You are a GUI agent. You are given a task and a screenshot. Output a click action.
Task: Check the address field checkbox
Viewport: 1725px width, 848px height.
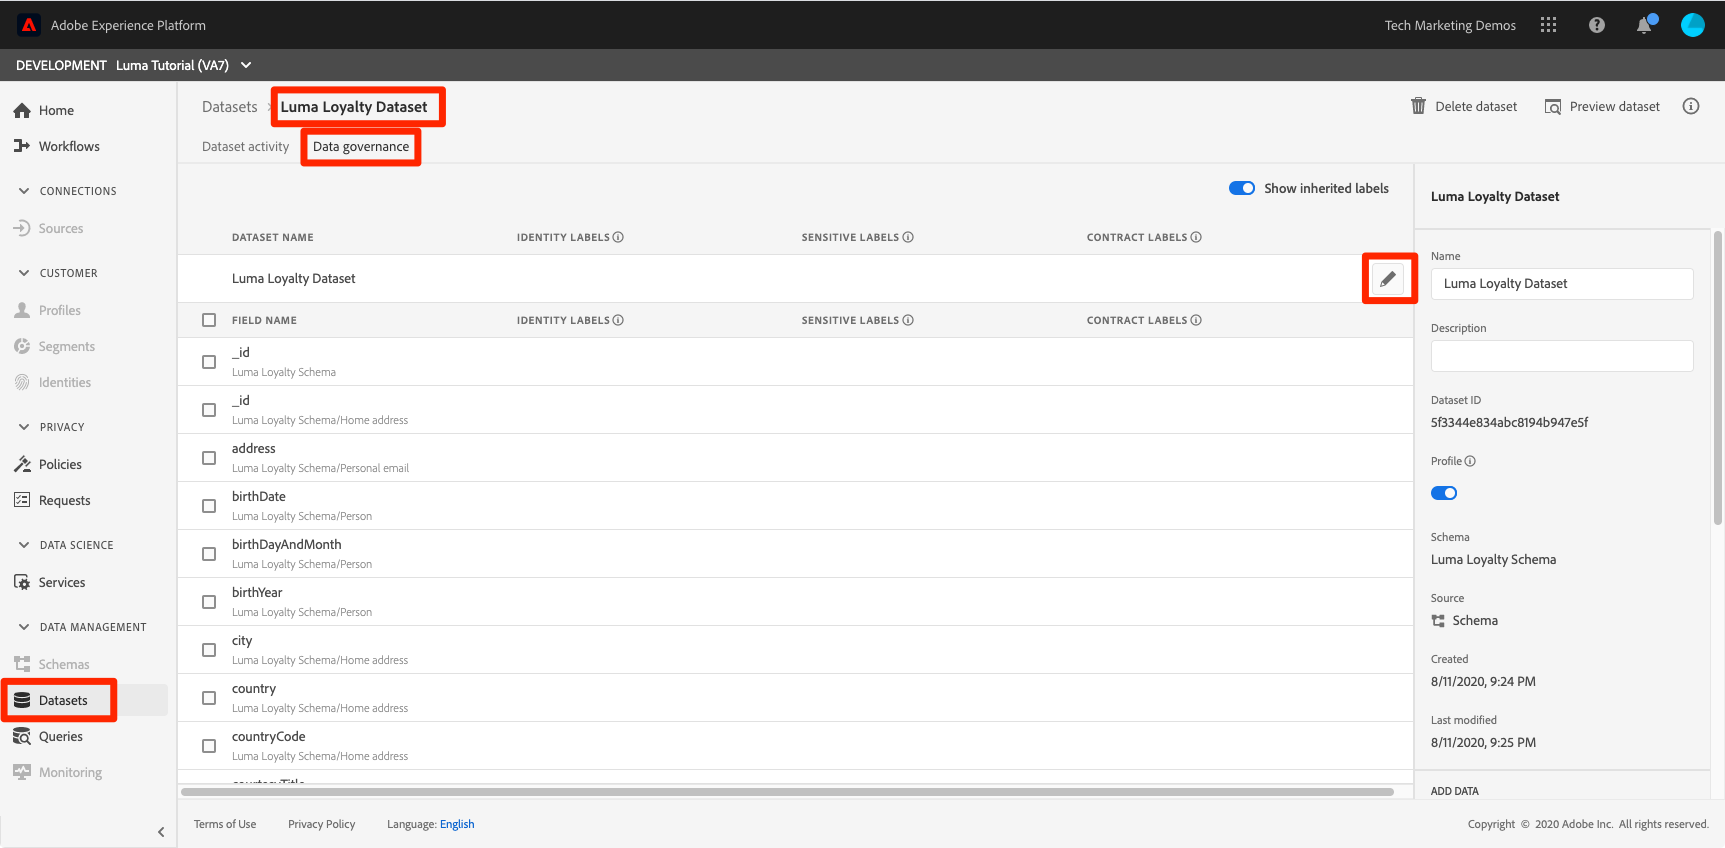[x=209, y=458]
